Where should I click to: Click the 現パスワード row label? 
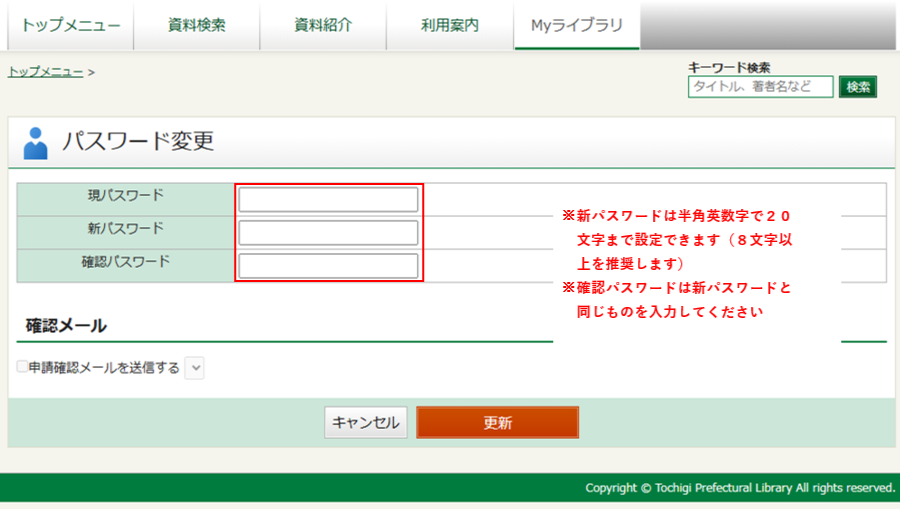coord(126,195)
